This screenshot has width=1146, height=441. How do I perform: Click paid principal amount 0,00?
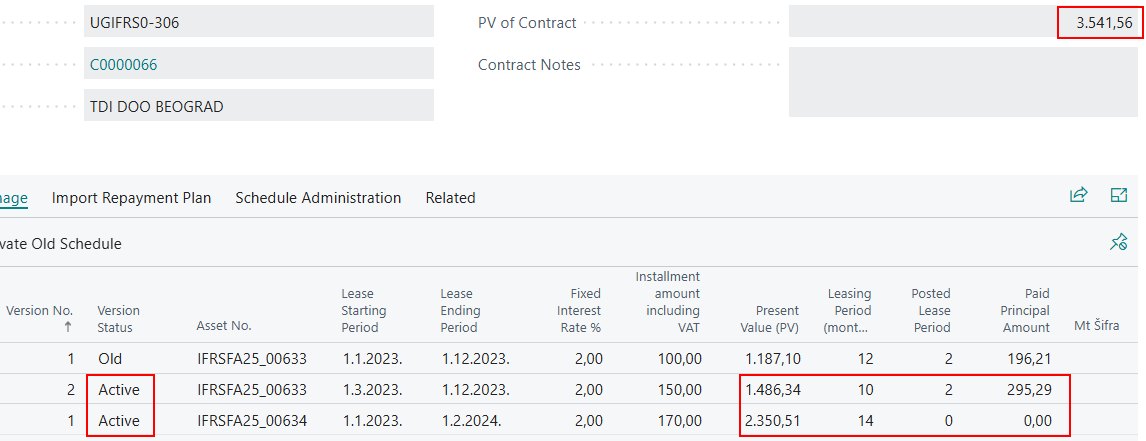(1038, 421)
